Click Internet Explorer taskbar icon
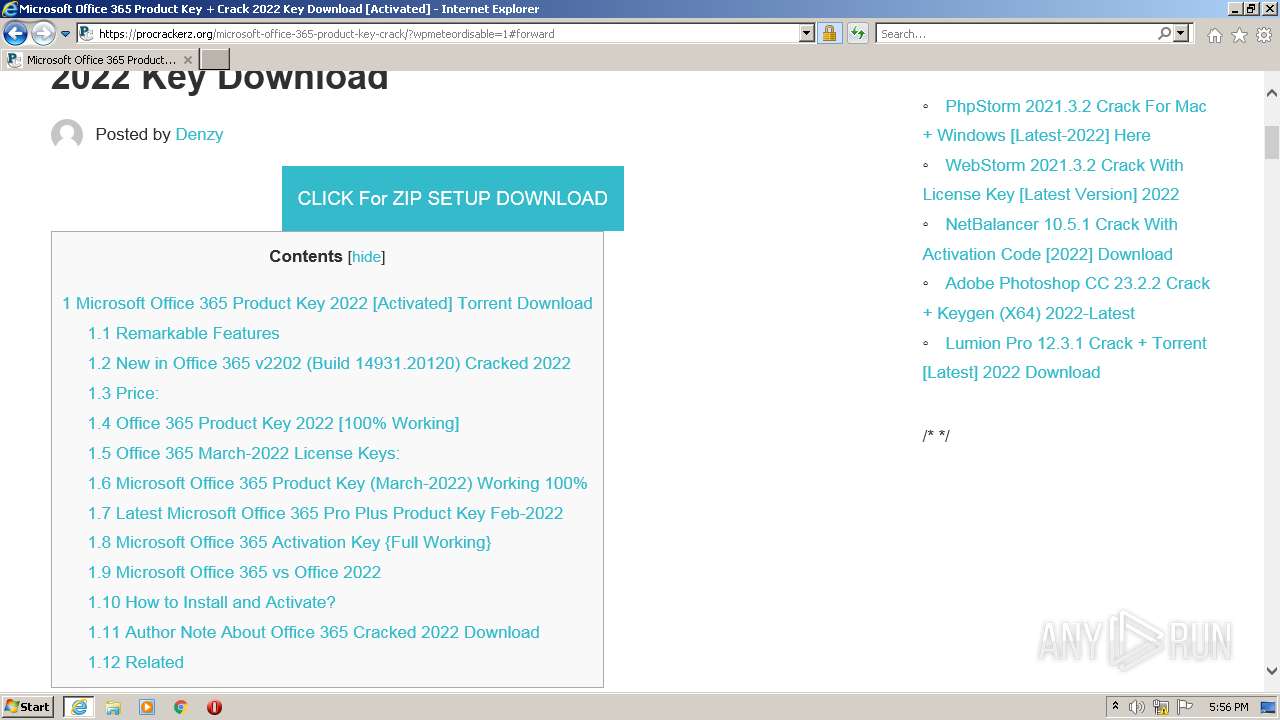The height and width of the screenshot is (720, 1280). 79,706
